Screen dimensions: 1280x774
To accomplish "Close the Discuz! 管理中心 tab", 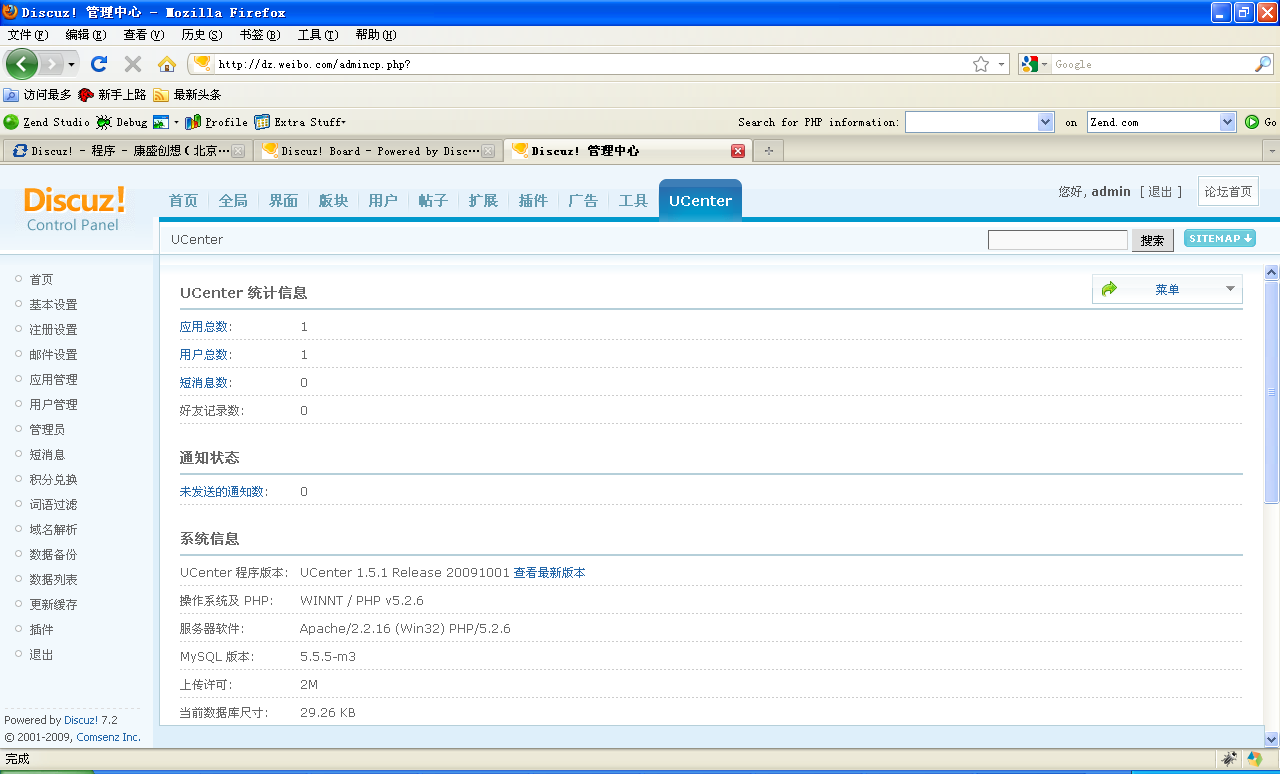I will tap(738, 151).
